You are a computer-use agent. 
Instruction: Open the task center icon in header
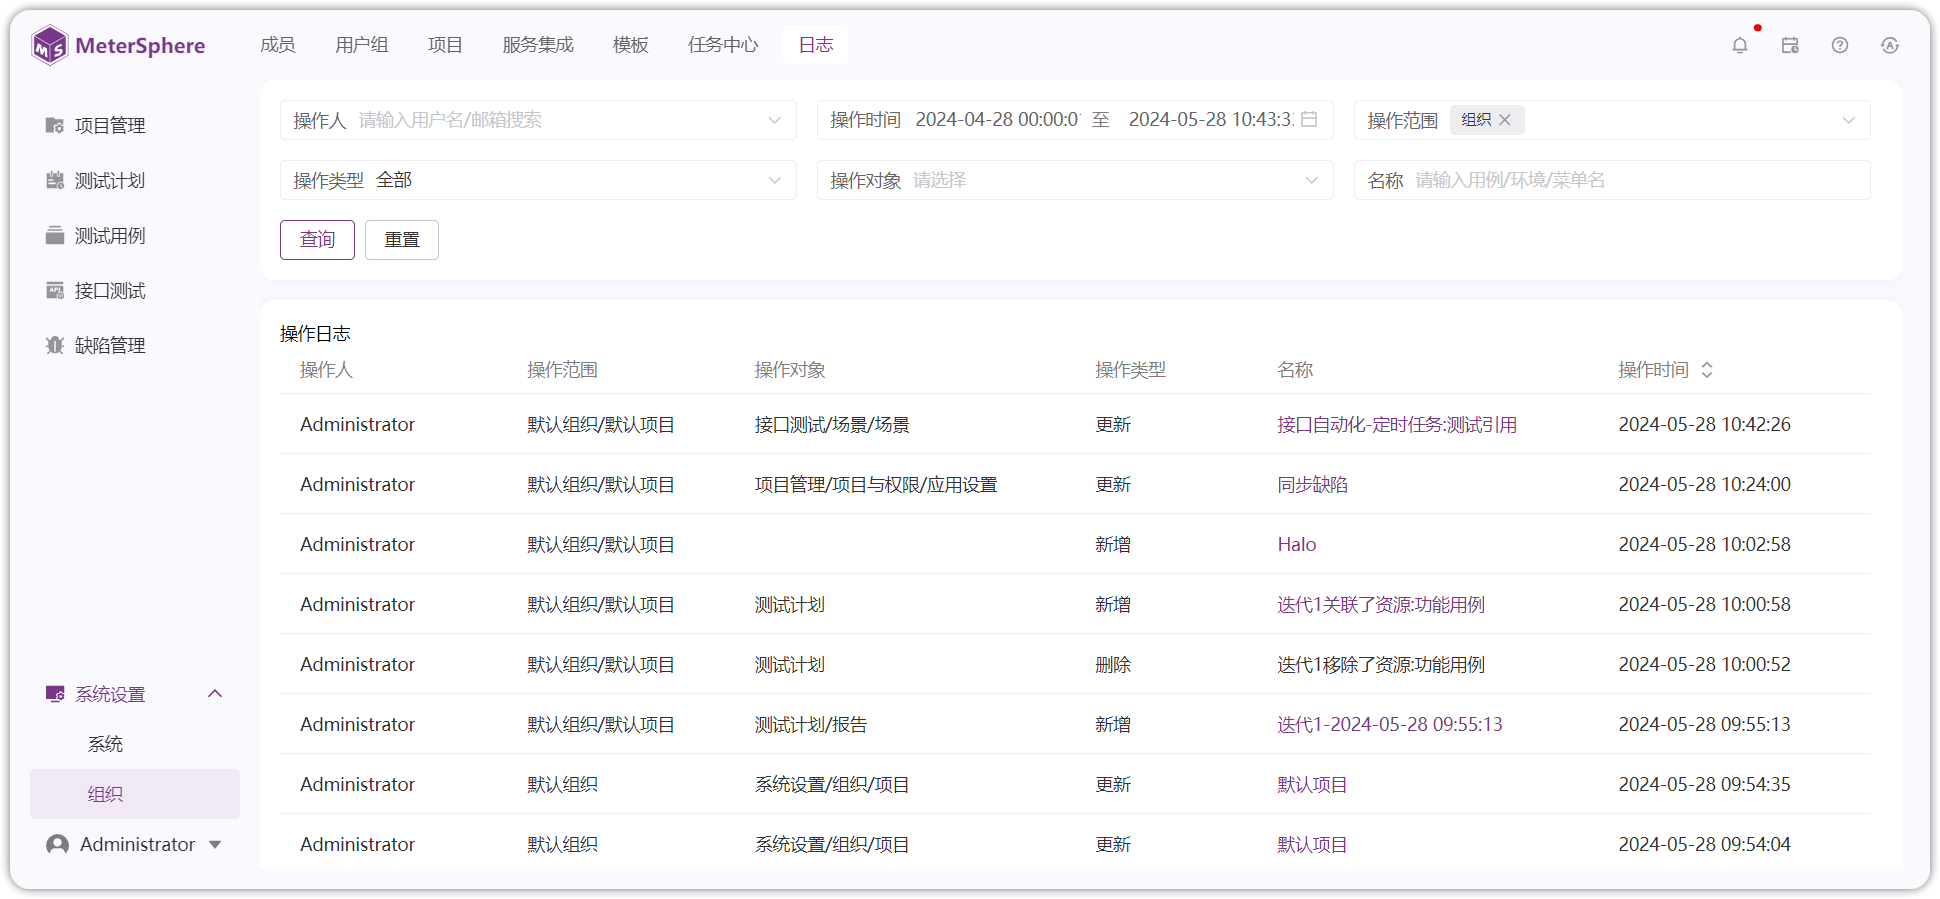[x=1790, y=45]
